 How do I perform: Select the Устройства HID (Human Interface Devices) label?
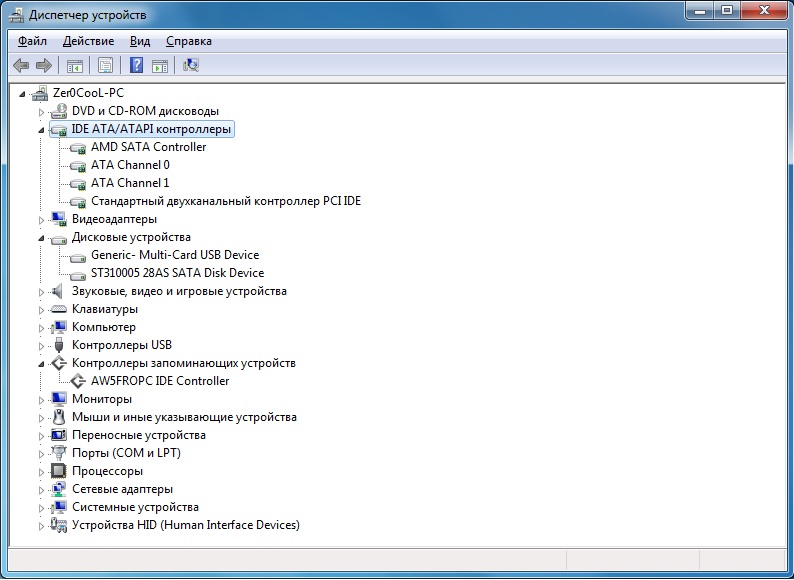click(186, 525)
